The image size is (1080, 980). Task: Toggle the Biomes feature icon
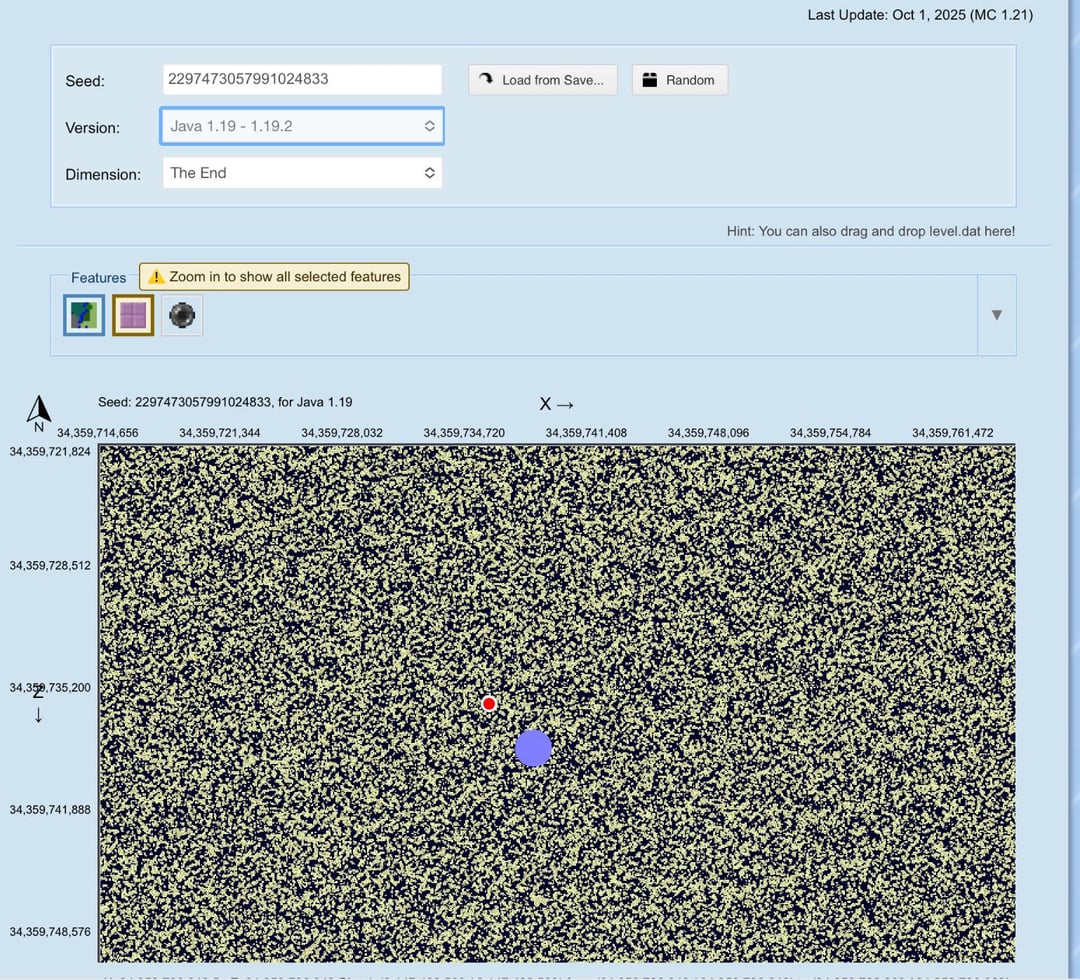point(84,316)
